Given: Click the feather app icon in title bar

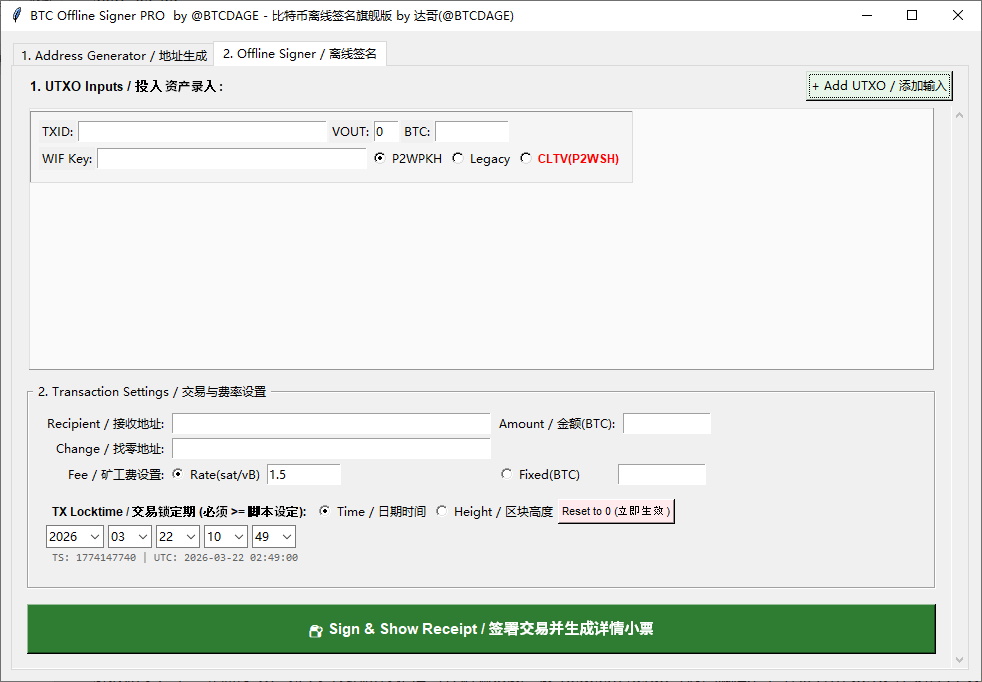Looking at the screenshot, I should point(16,16).
